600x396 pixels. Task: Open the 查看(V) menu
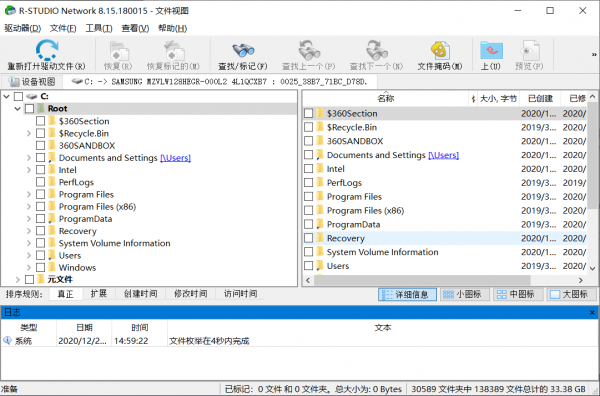(x=135, y=28)
